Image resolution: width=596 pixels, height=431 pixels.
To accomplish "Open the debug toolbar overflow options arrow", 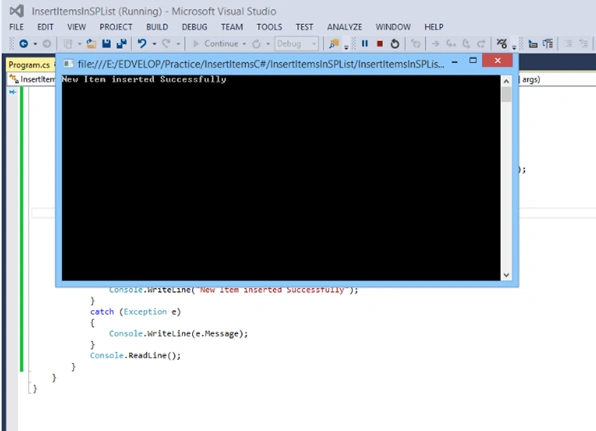I will coord(514,47).
